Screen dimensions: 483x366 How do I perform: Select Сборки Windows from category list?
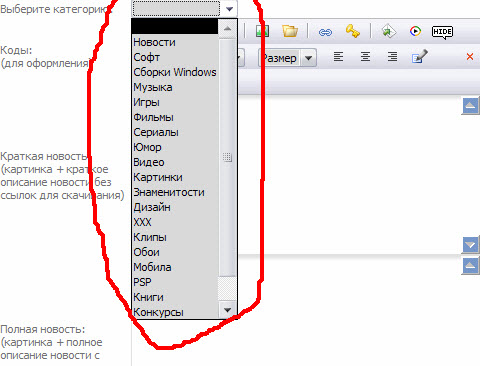coord(175,72)
